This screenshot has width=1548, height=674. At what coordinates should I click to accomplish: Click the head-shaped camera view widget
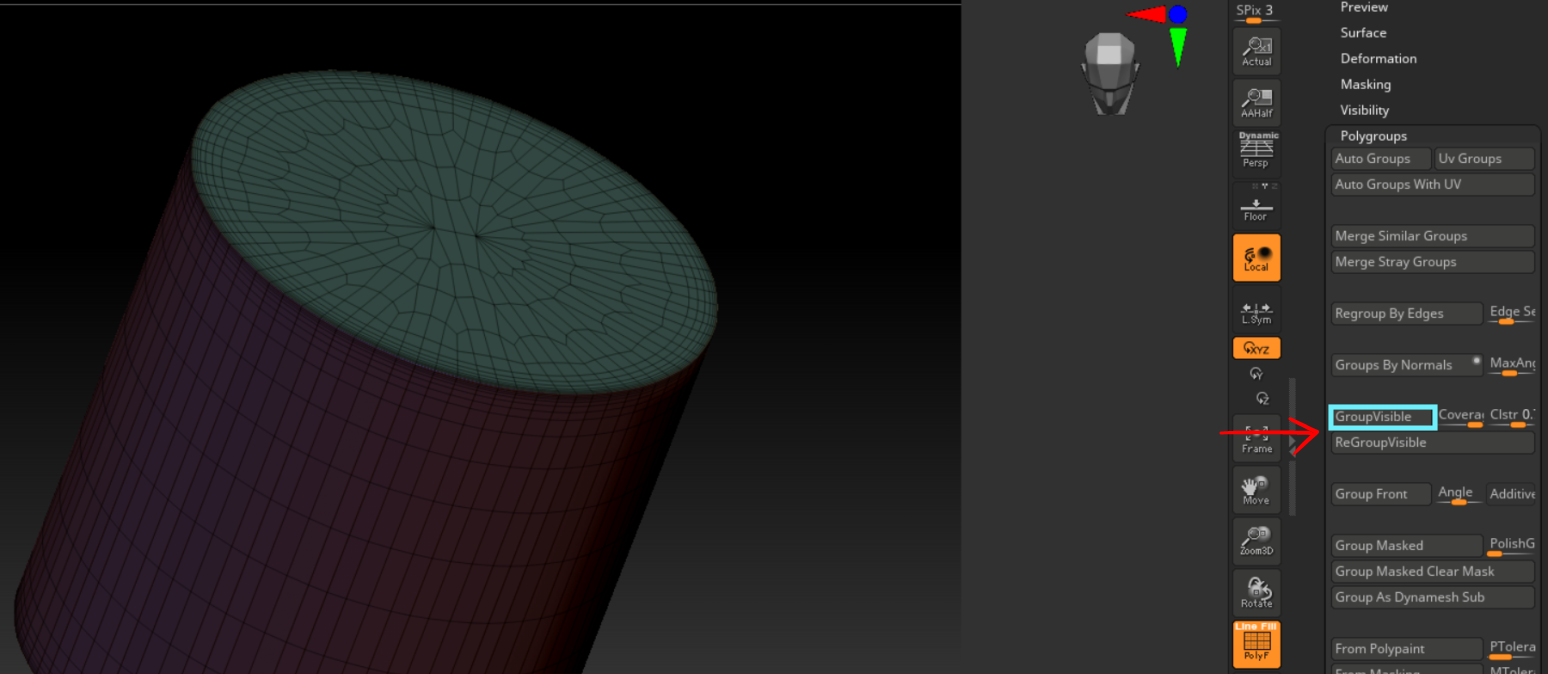pyautogui.click(x=1109, y=72)
